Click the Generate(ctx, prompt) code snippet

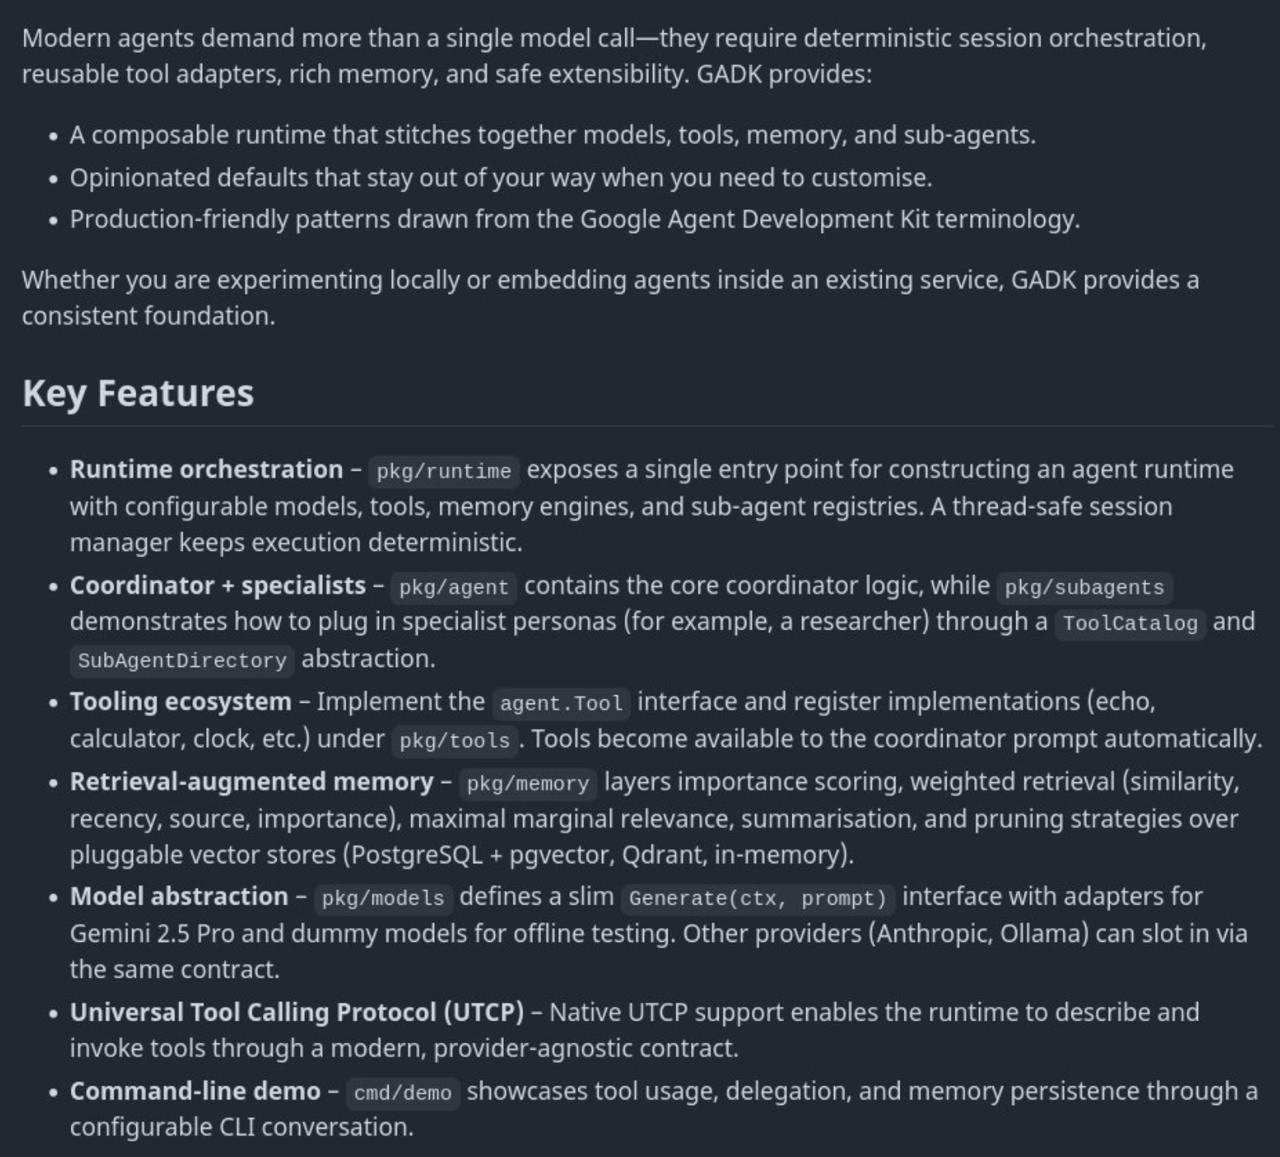pyautogui.click(x=758, y=898)
